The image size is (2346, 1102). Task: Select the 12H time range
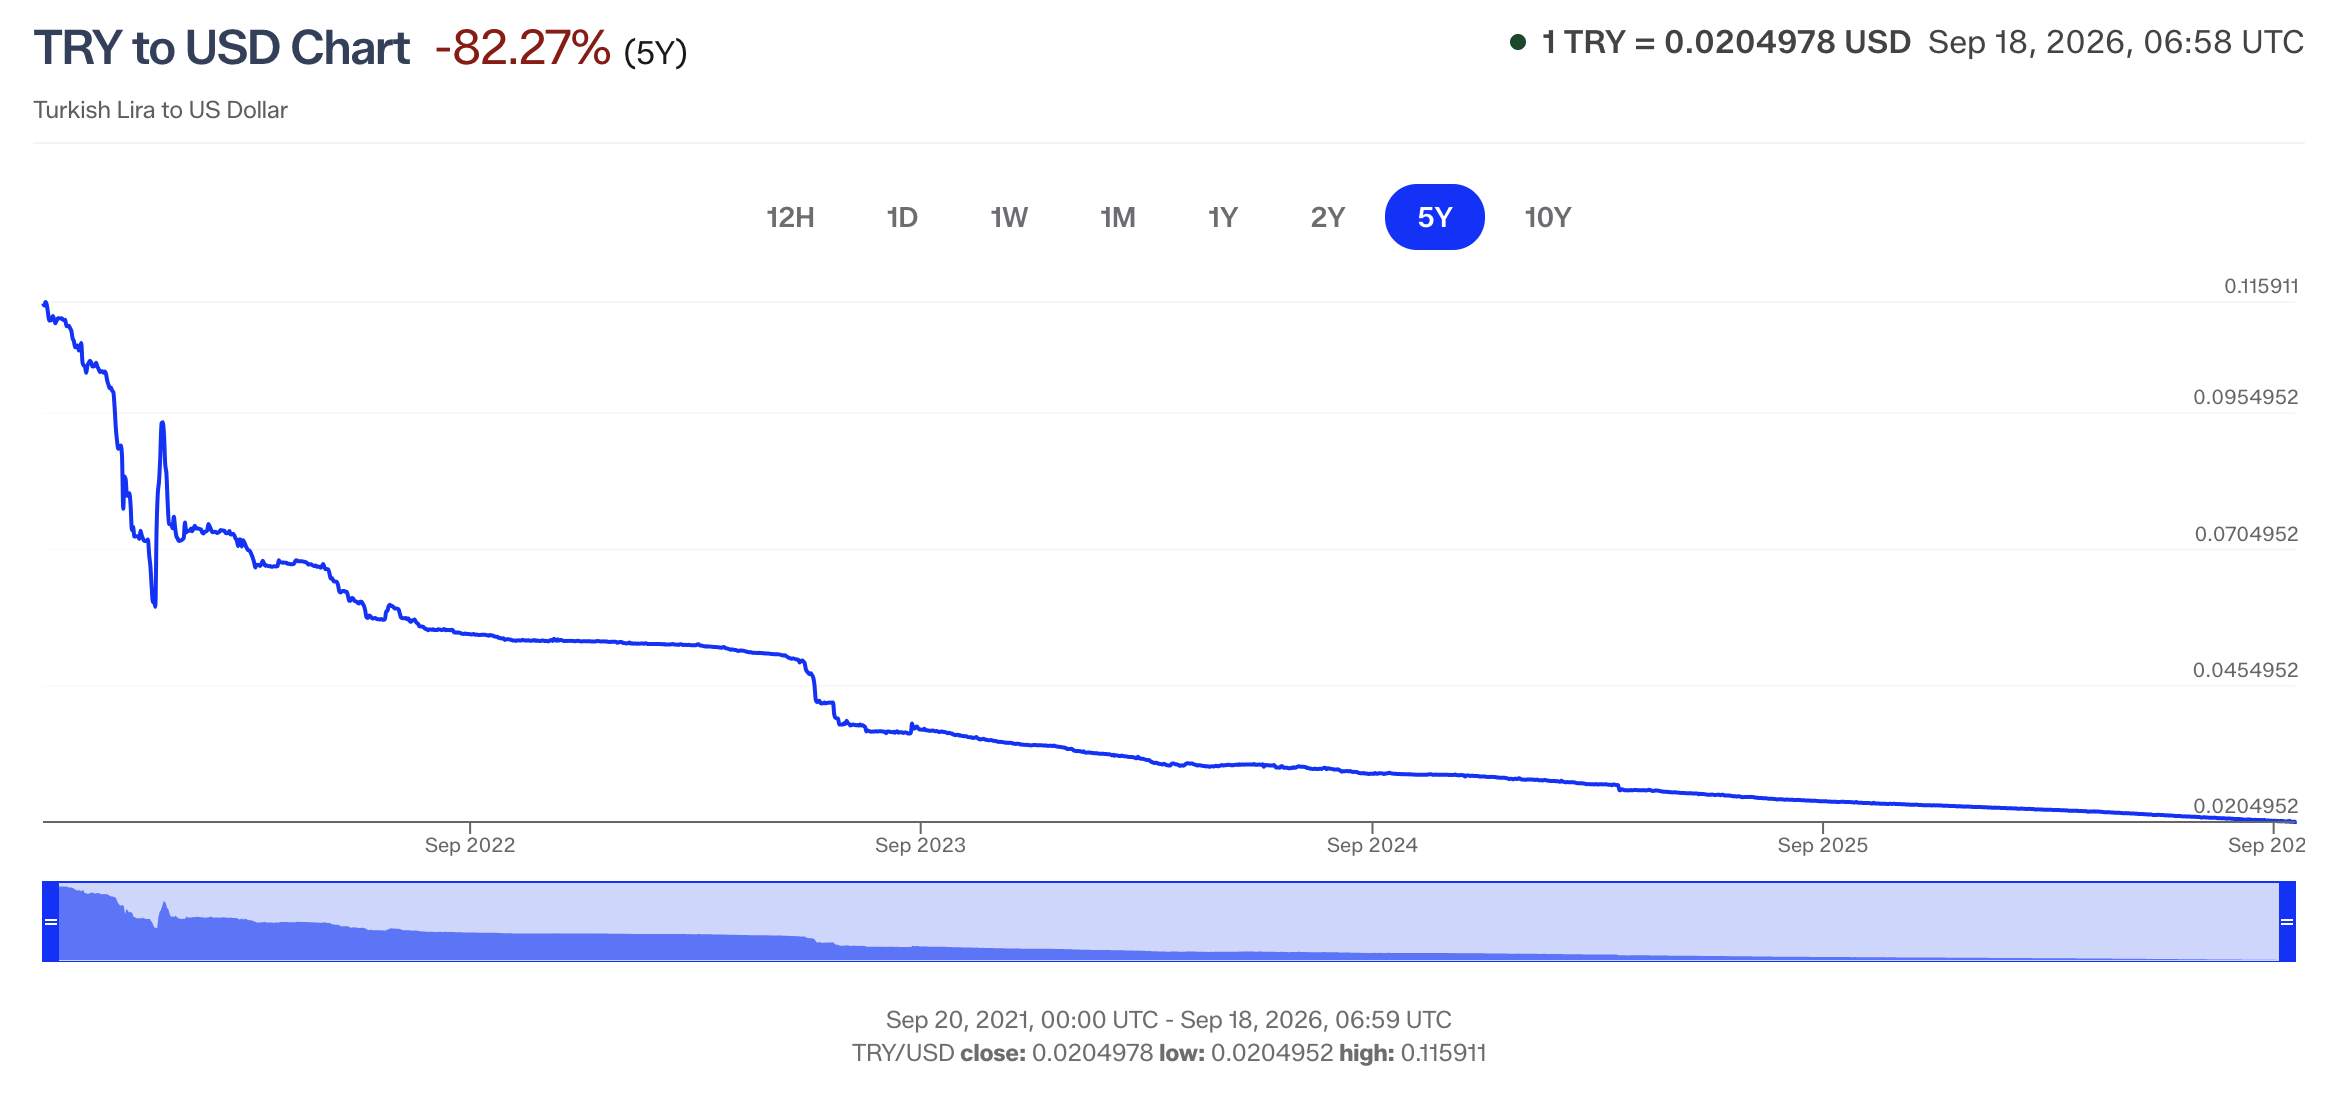pos(790,217)
